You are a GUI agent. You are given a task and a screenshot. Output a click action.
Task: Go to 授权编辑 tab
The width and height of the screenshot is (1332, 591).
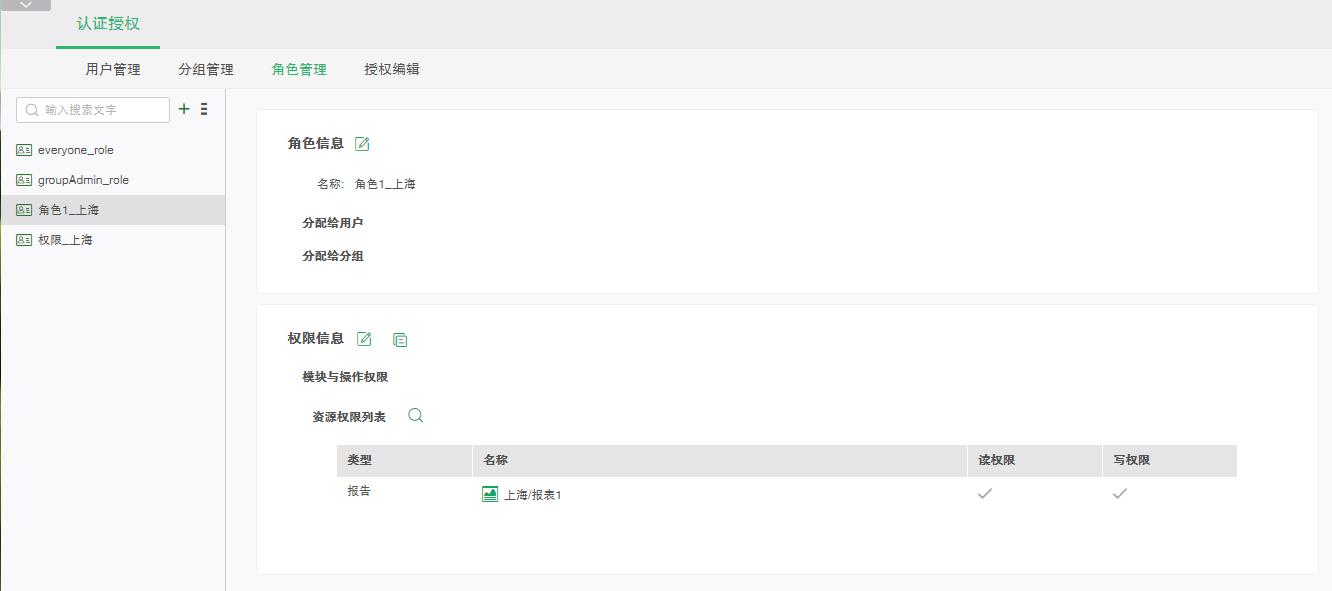[x=392, y=70]
